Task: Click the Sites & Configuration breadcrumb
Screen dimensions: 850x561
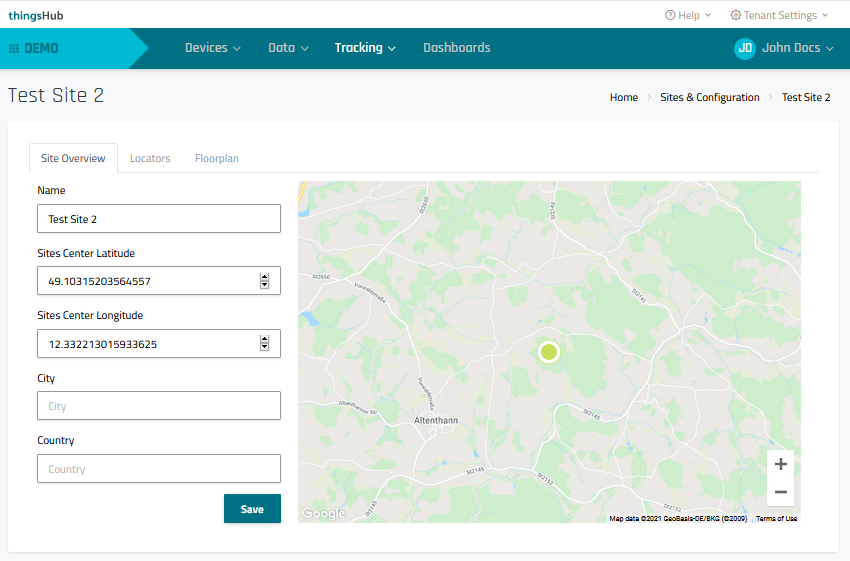Action: click(709, 97)
